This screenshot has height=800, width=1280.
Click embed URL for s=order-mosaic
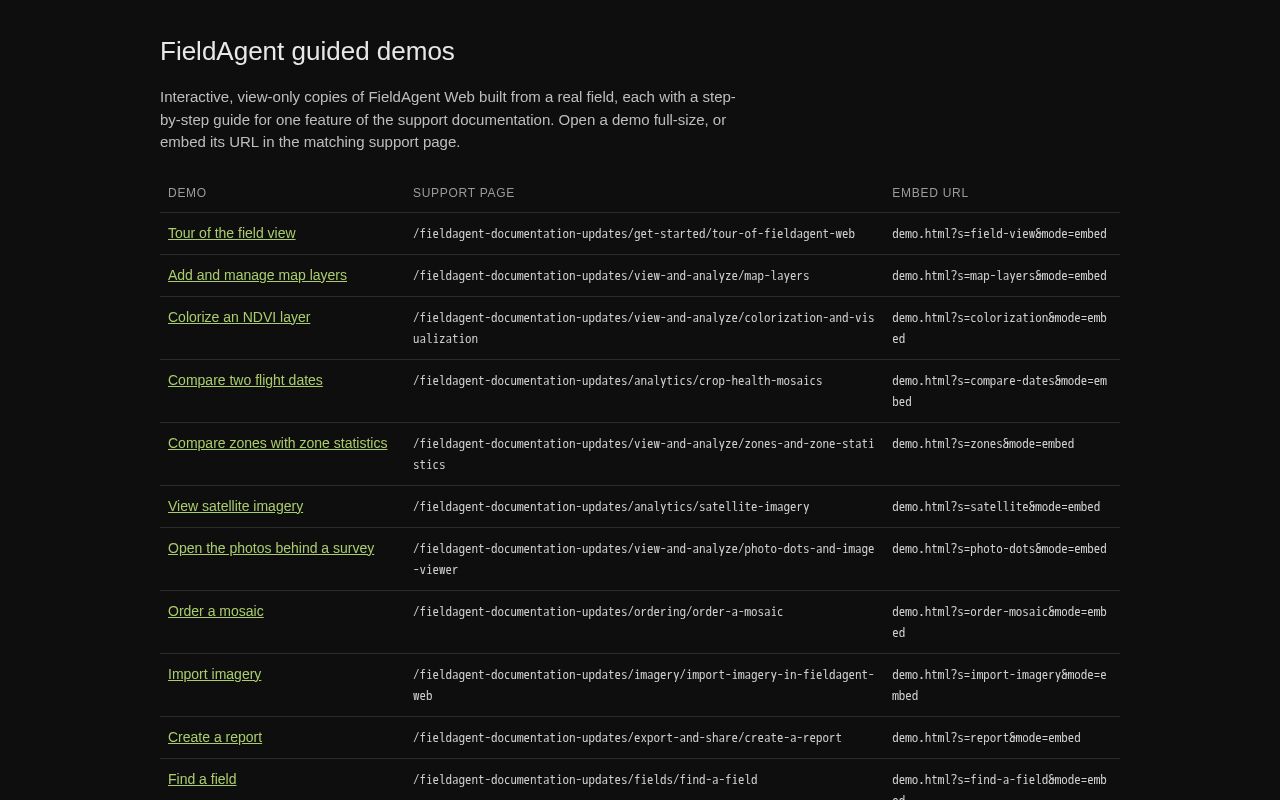tap(999, 622)
